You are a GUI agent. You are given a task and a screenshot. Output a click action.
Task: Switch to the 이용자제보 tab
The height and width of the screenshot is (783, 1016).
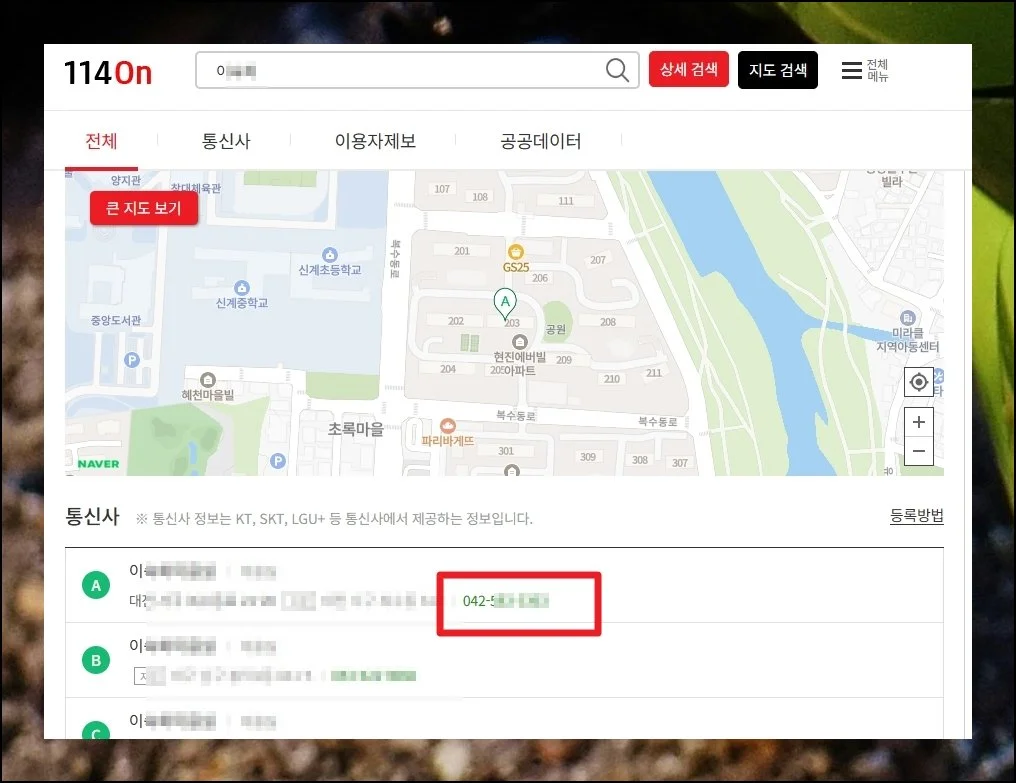[375, 140]
